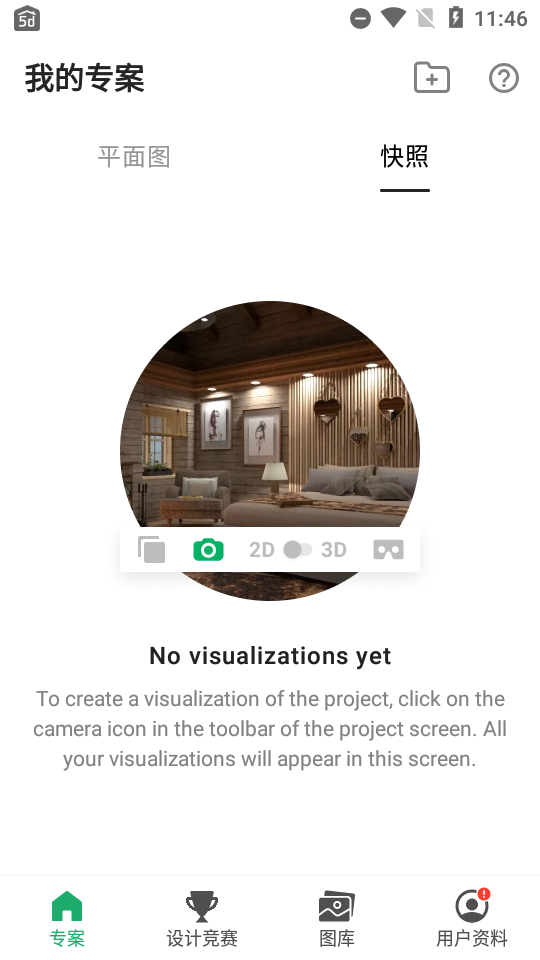
Task: Open 用户资料 profile icon
Action: 472,906
